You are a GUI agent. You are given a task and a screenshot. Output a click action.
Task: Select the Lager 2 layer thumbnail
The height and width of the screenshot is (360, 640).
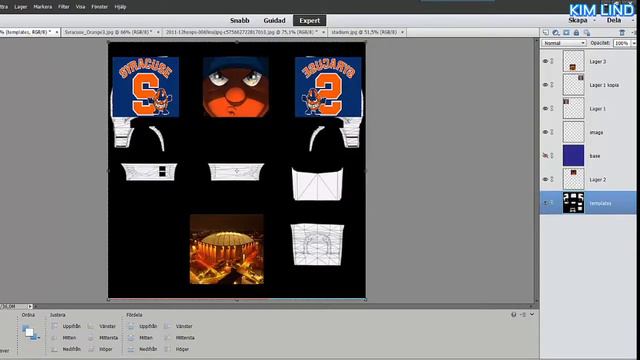[x=573, y=179]
